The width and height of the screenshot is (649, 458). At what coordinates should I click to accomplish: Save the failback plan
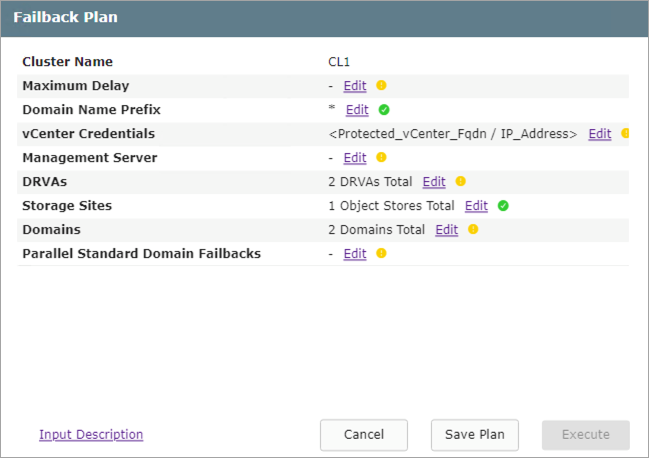pyautogui.click(x=475, y=435)
